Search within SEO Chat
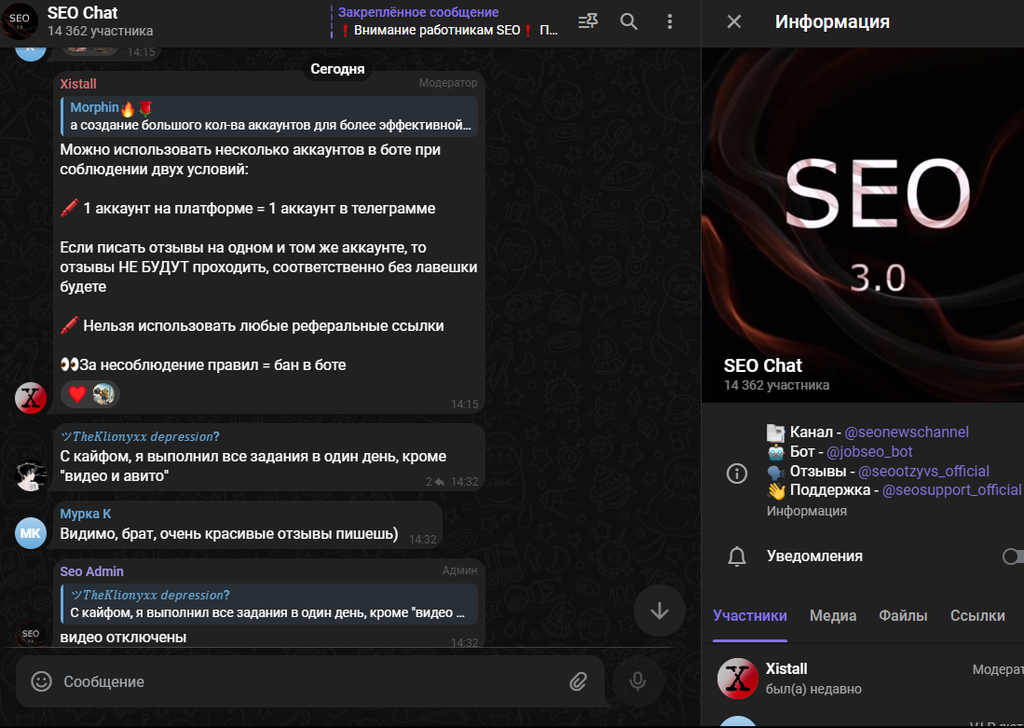The width and height of the screenshot is (1024, 728). pos(628,22)
